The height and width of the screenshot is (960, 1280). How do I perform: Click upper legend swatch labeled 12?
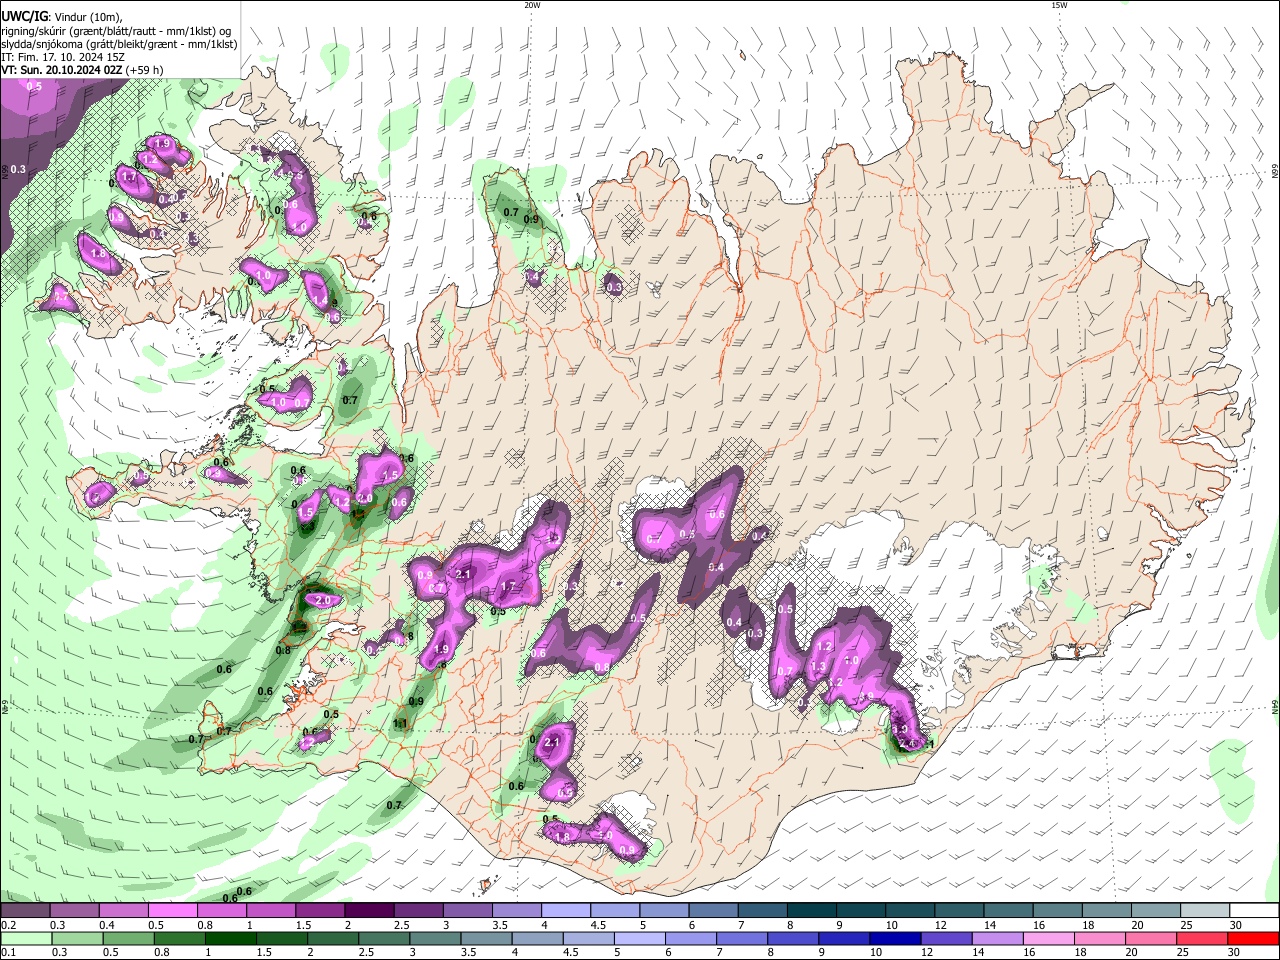(x=959, y=911)
